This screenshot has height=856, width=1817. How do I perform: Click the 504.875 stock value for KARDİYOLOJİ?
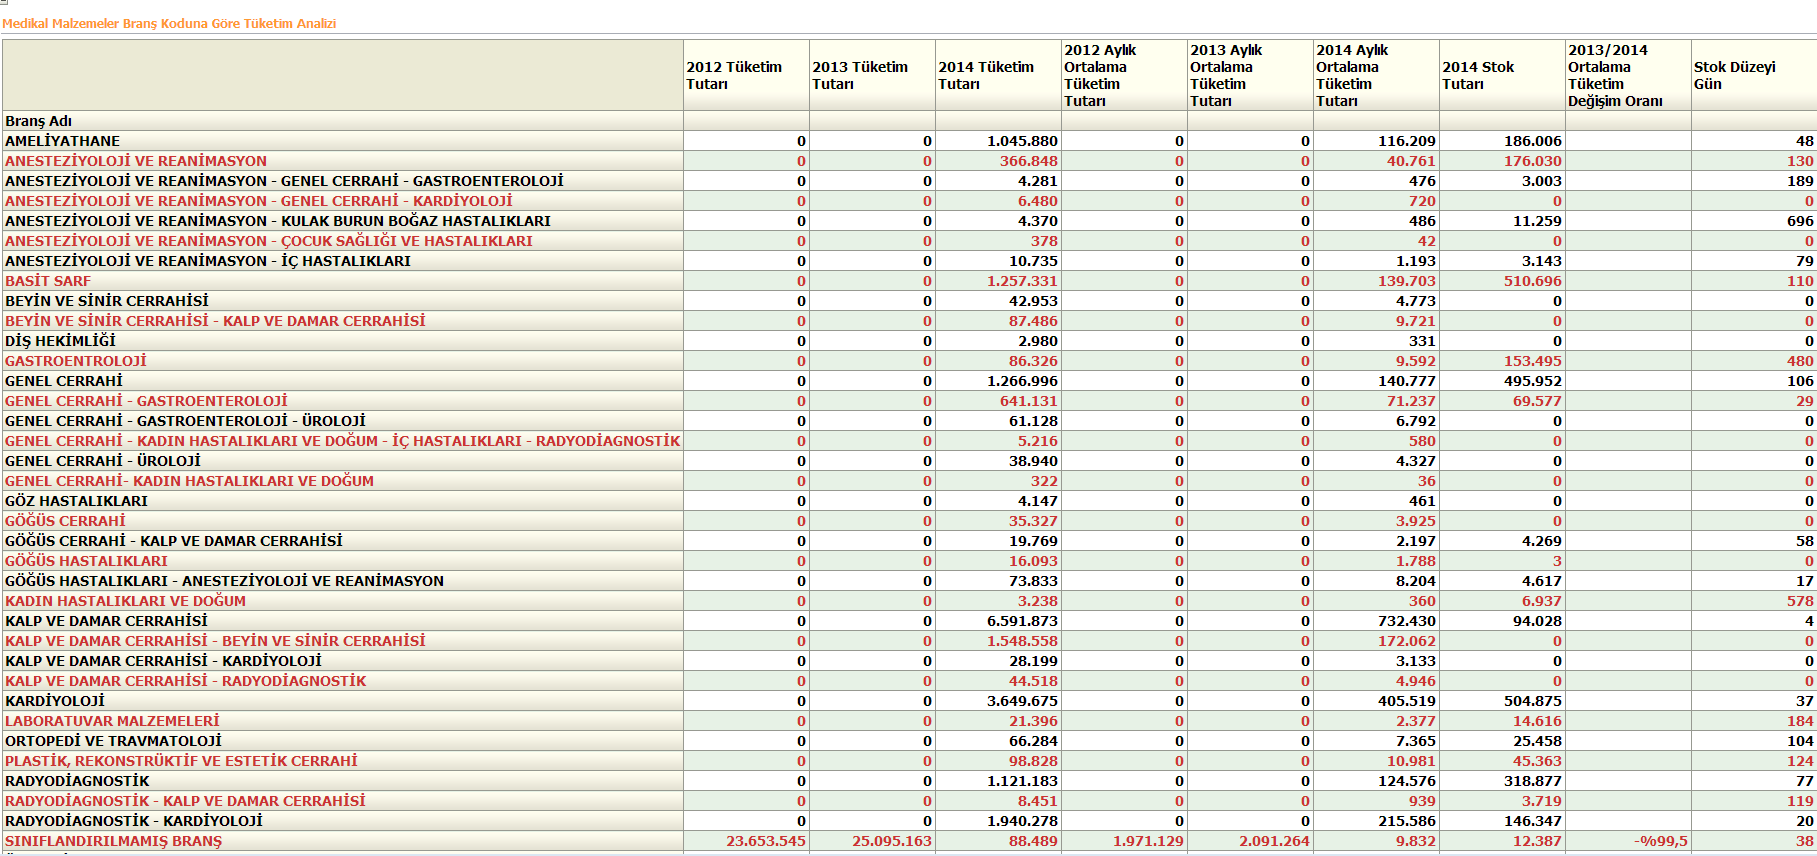[x=1533, y=701]
